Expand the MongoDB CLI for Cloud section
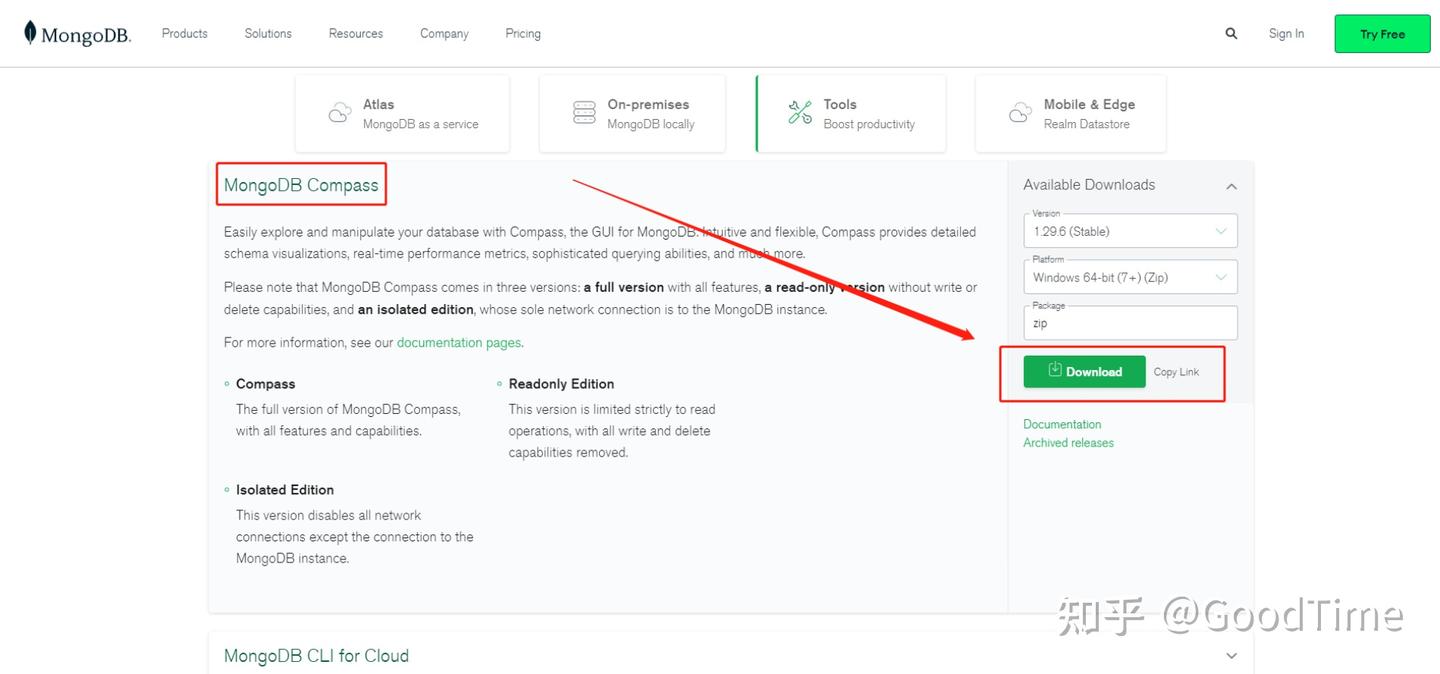 coord(1231,655)
